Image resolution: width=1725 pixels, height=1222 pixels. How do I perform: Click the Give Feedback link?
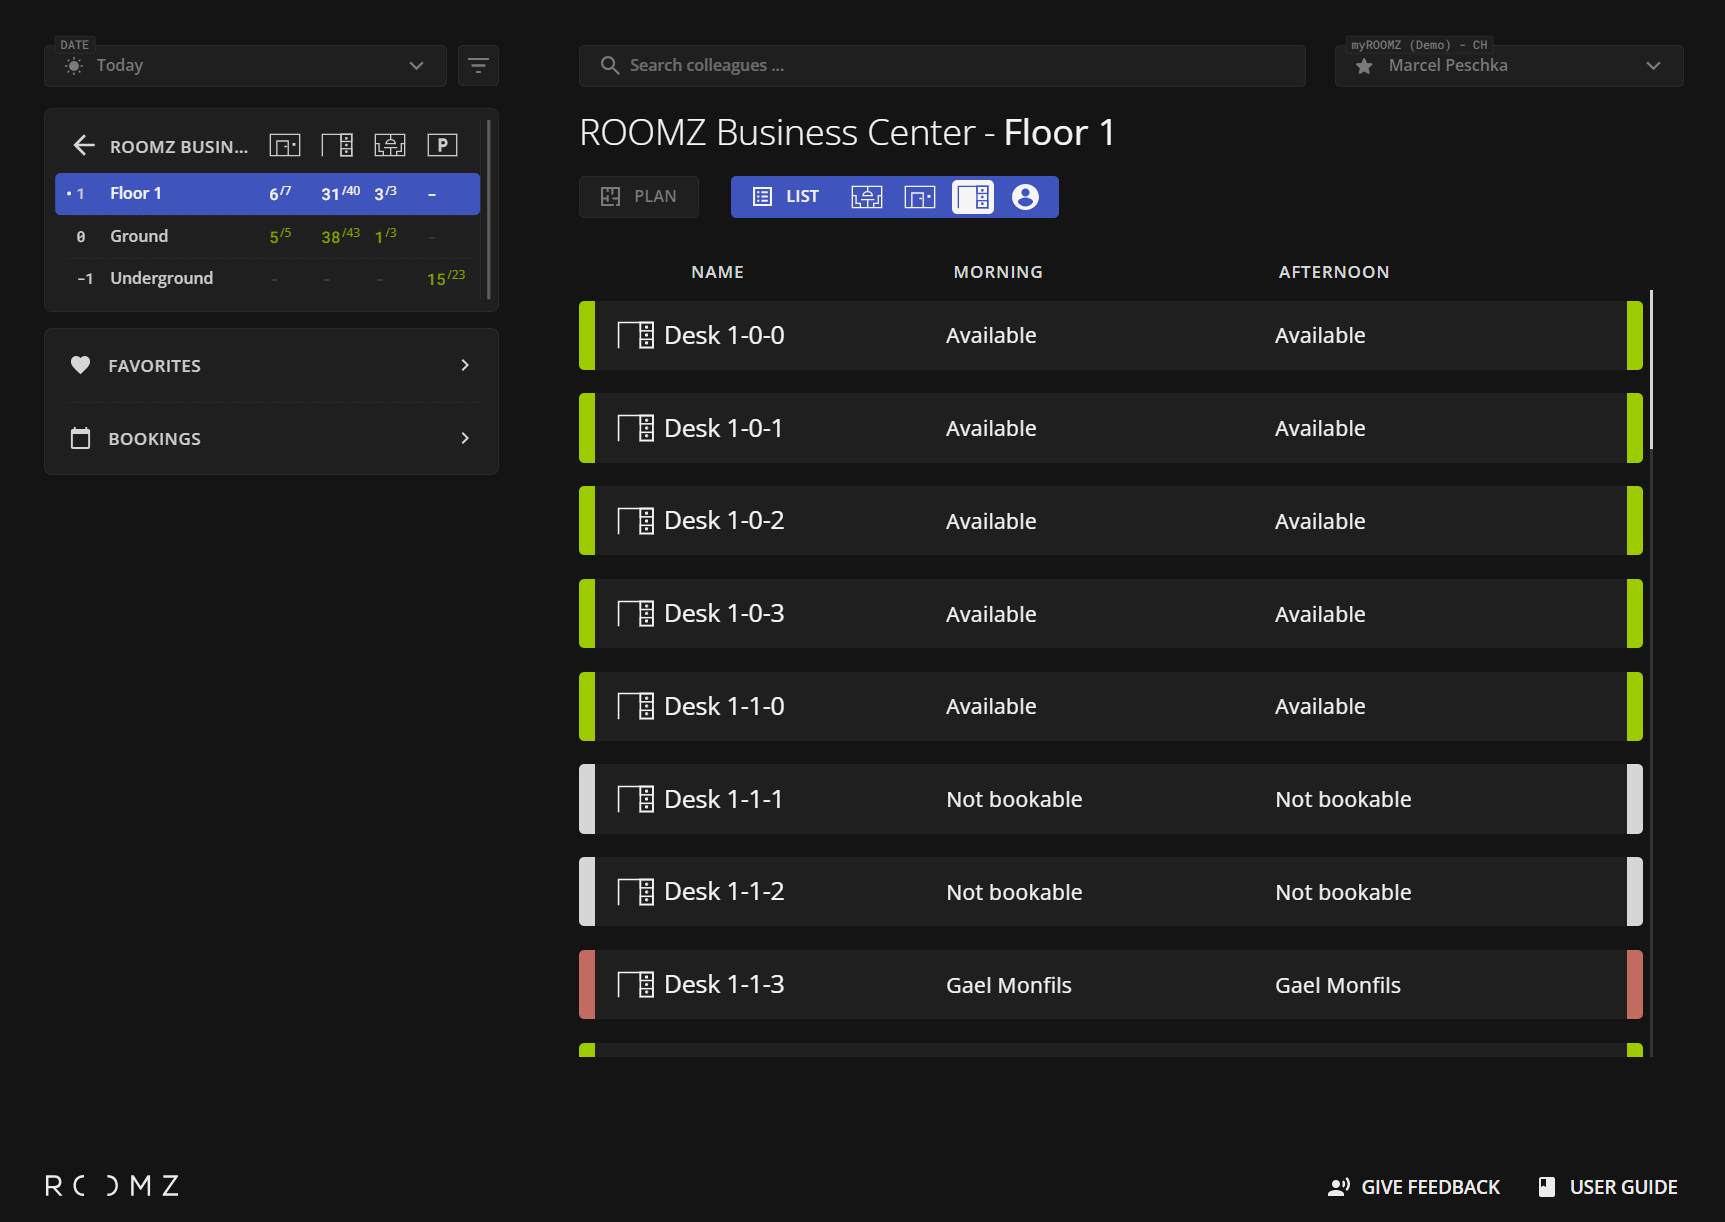(x=1414, y=1187)
